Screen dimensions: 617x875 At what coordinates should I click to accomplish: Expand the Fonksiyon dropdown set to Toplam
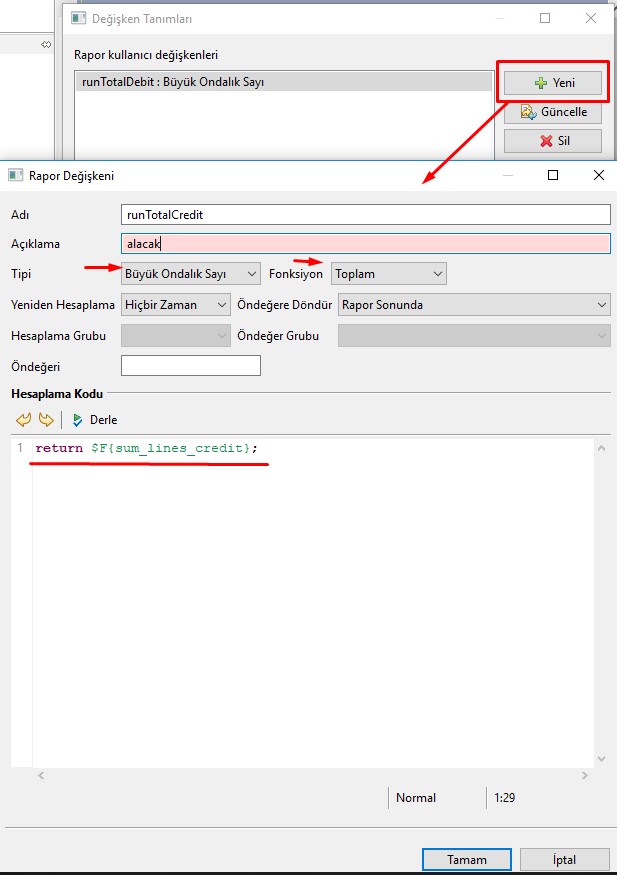389,273
